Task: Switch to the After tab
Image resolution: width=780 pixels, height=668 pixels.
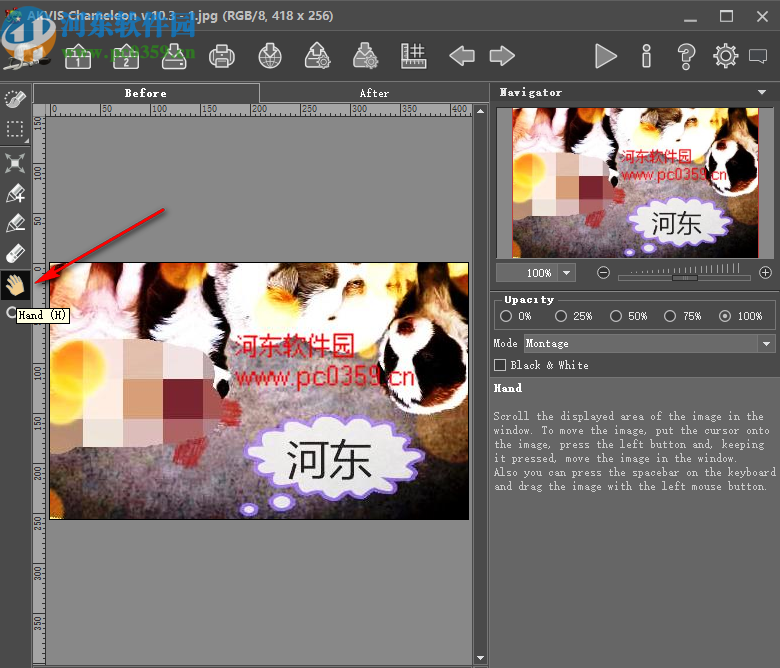Action: (x=374, y=93)
